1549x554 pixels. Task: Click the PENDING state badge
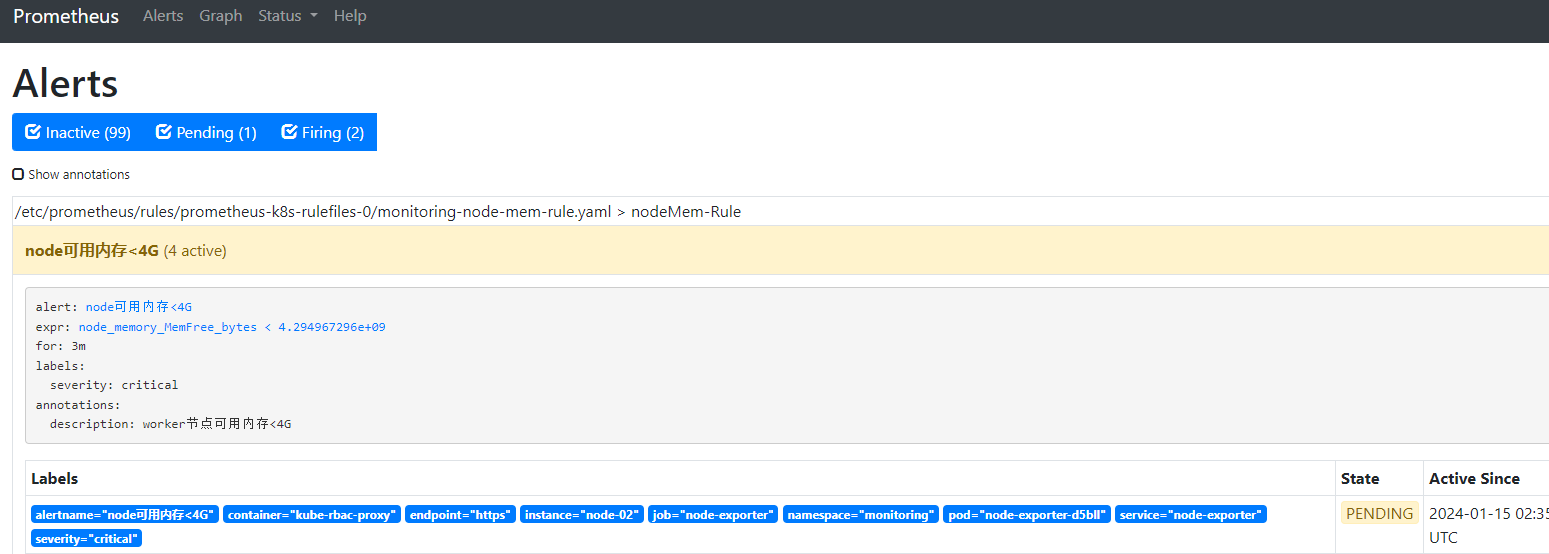click(1380, 514)
